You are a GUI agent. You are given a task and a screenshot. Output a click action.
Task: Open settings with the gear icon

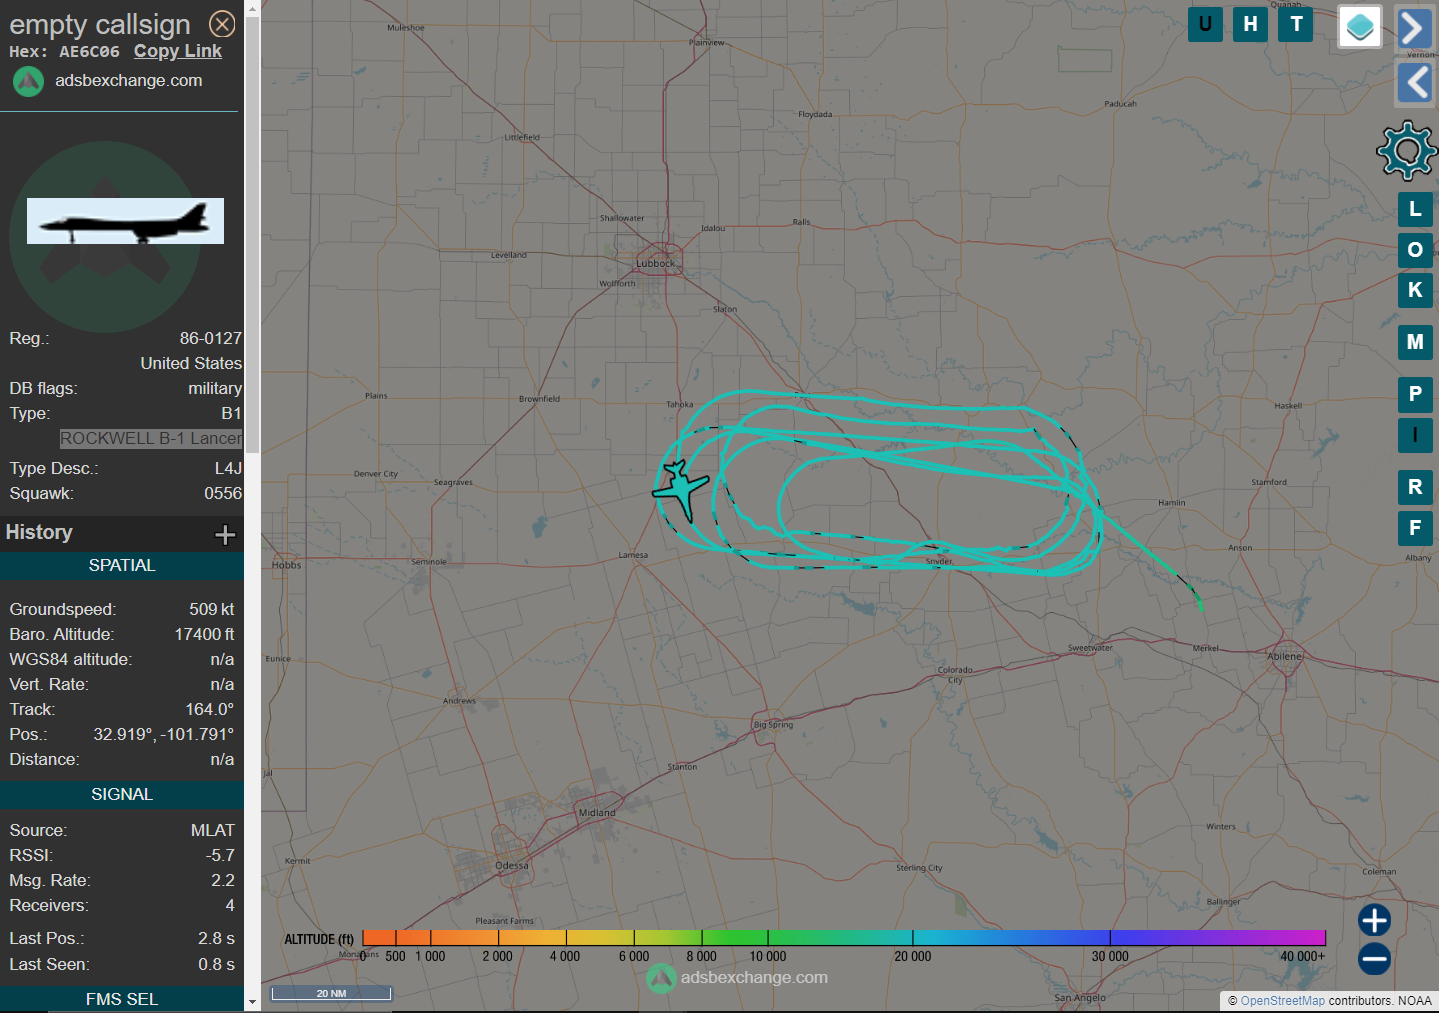tap(1407, 150)
